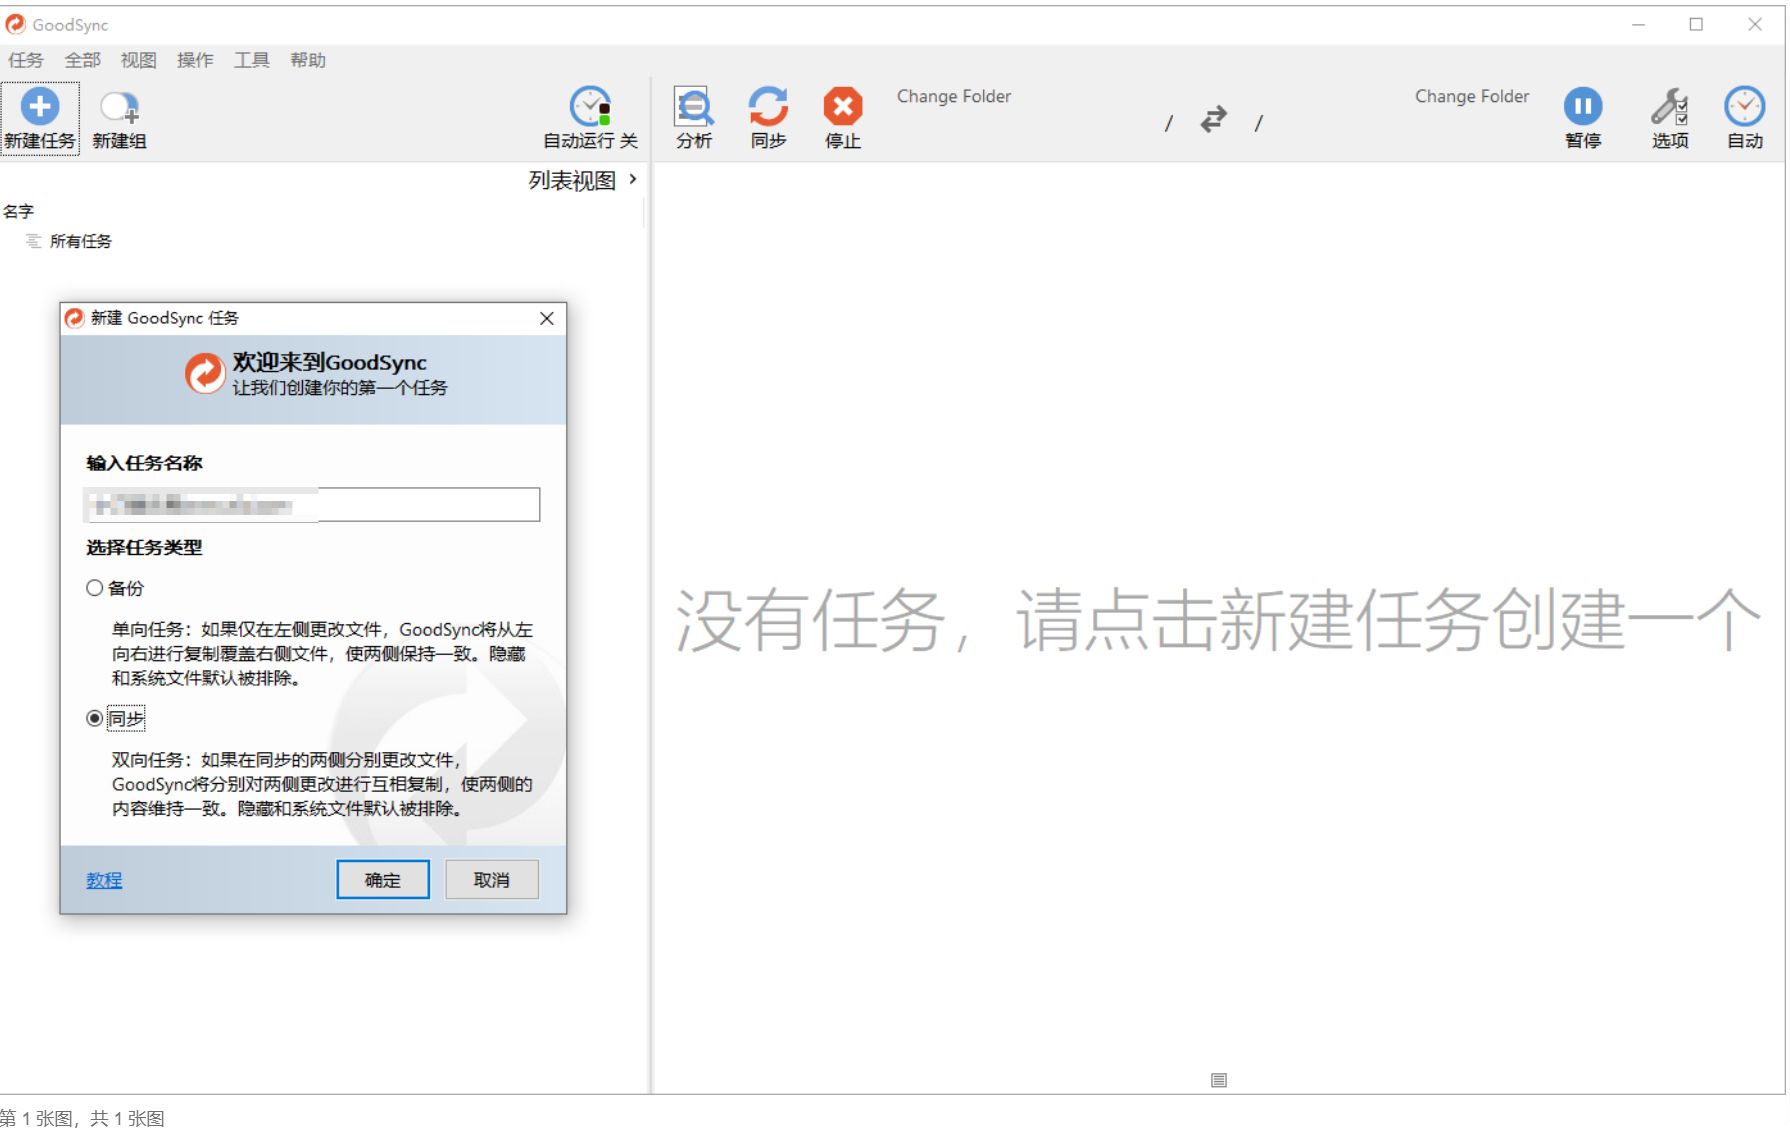Click the sync direction arrows icon
Image resolution: width=1790 pixels, height=1137 pixels.
1213,120
